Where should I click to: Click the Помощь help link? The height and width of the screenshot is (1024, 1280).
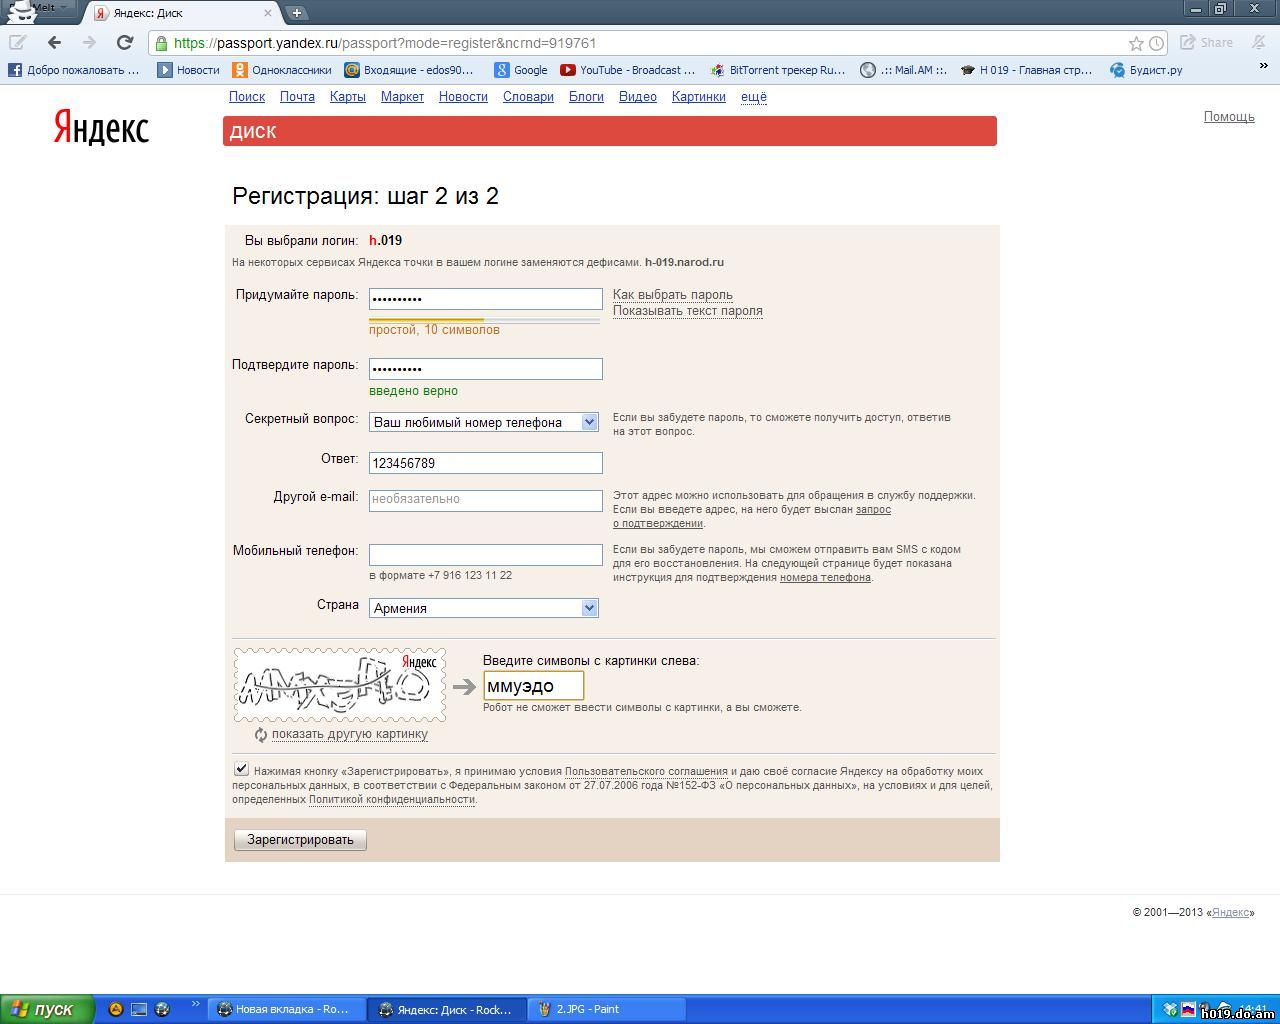tap(1229, 117)
